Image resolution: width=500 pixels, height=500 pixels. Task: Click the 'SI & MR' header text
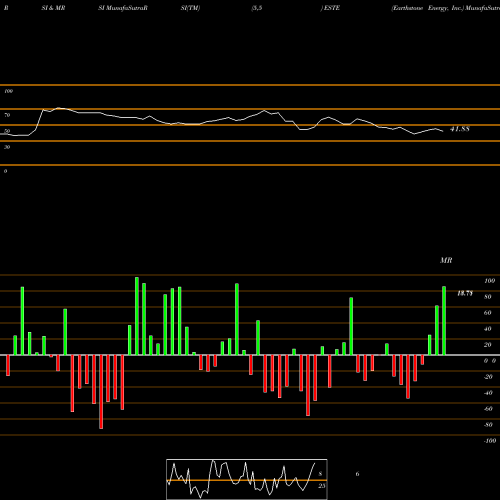coord(53,8)
